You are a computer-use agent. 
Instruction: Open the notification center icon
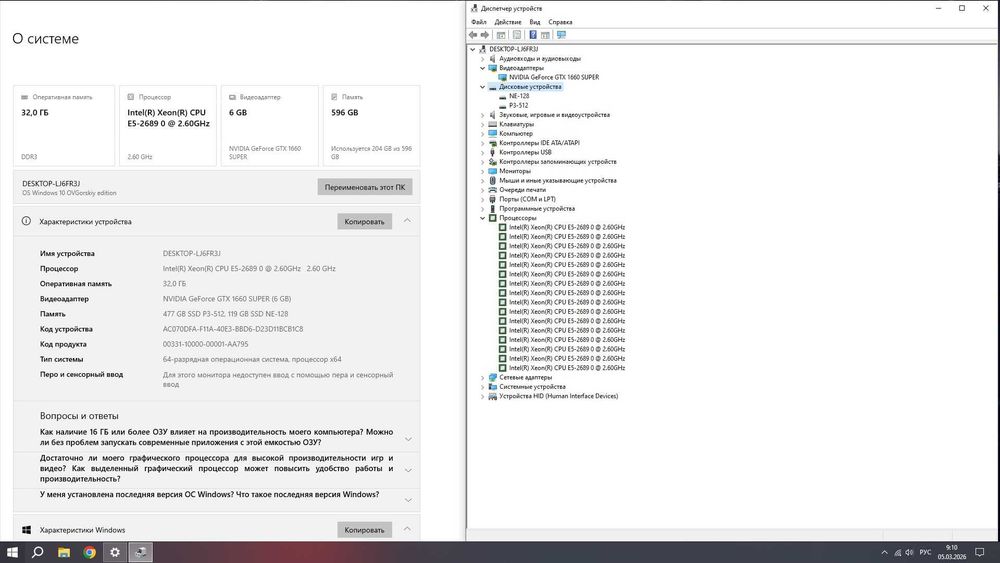[x=980, y=552]
